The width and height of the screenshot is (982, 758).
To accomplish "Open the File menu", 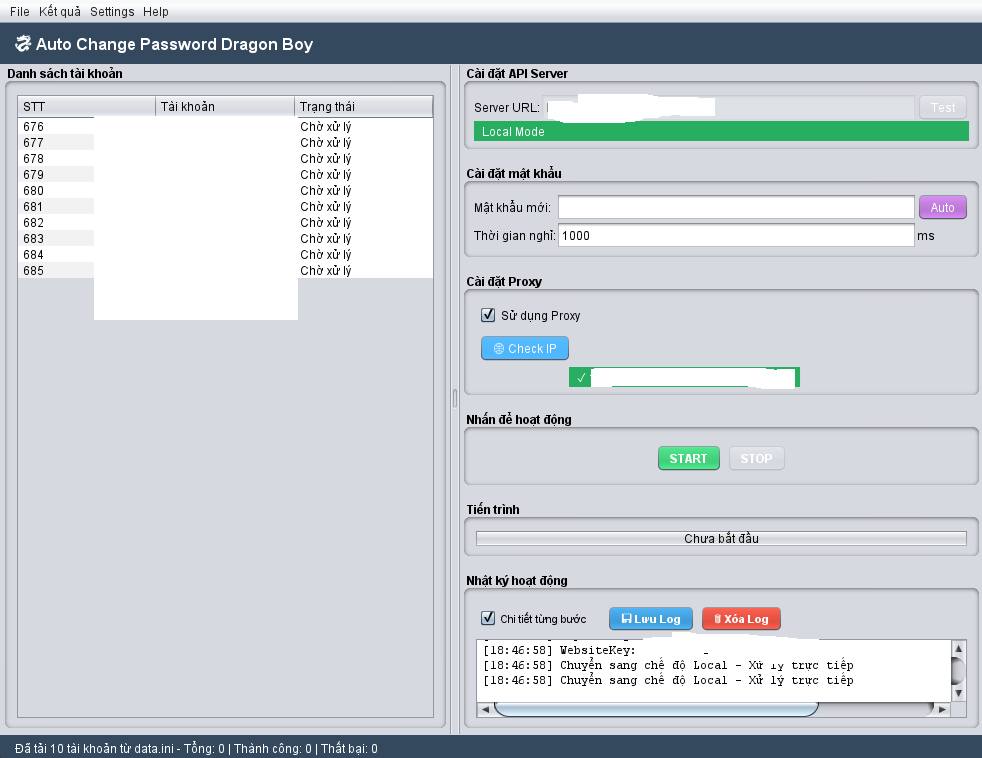I will (19, 12).
